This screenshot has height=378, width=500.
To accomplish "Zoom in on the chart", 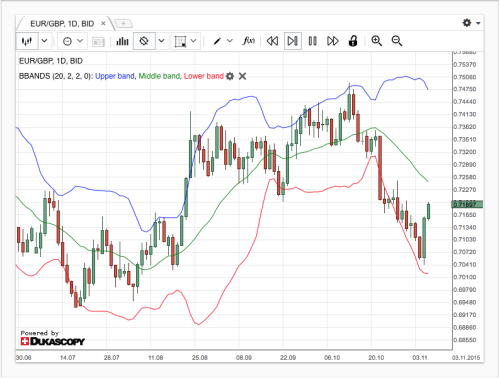I will [x=377, y=41].
